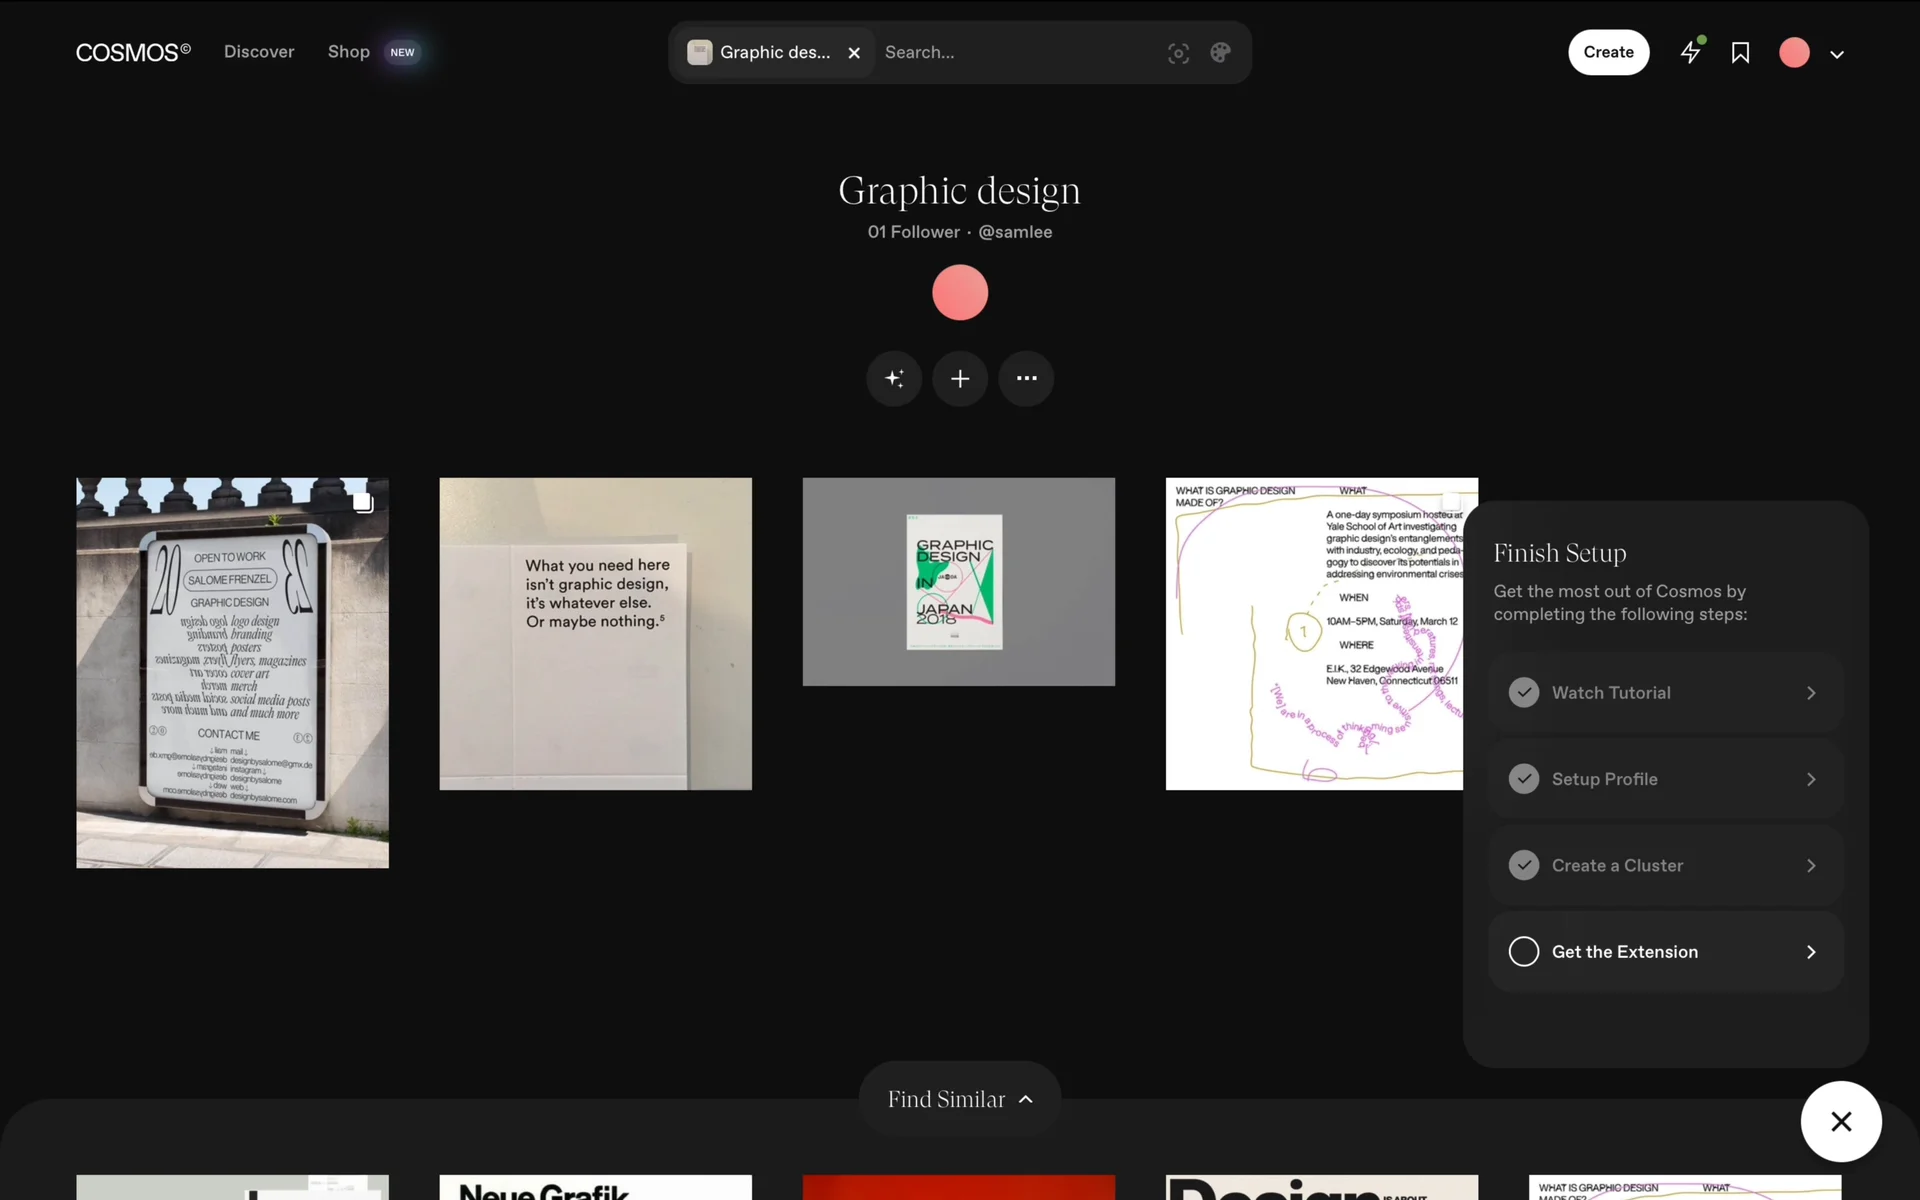Image resolution: width=1920 pixels, height=1200 pixels.
Task: Expand the account dropdown arrow
Action: coord(1837,54)
